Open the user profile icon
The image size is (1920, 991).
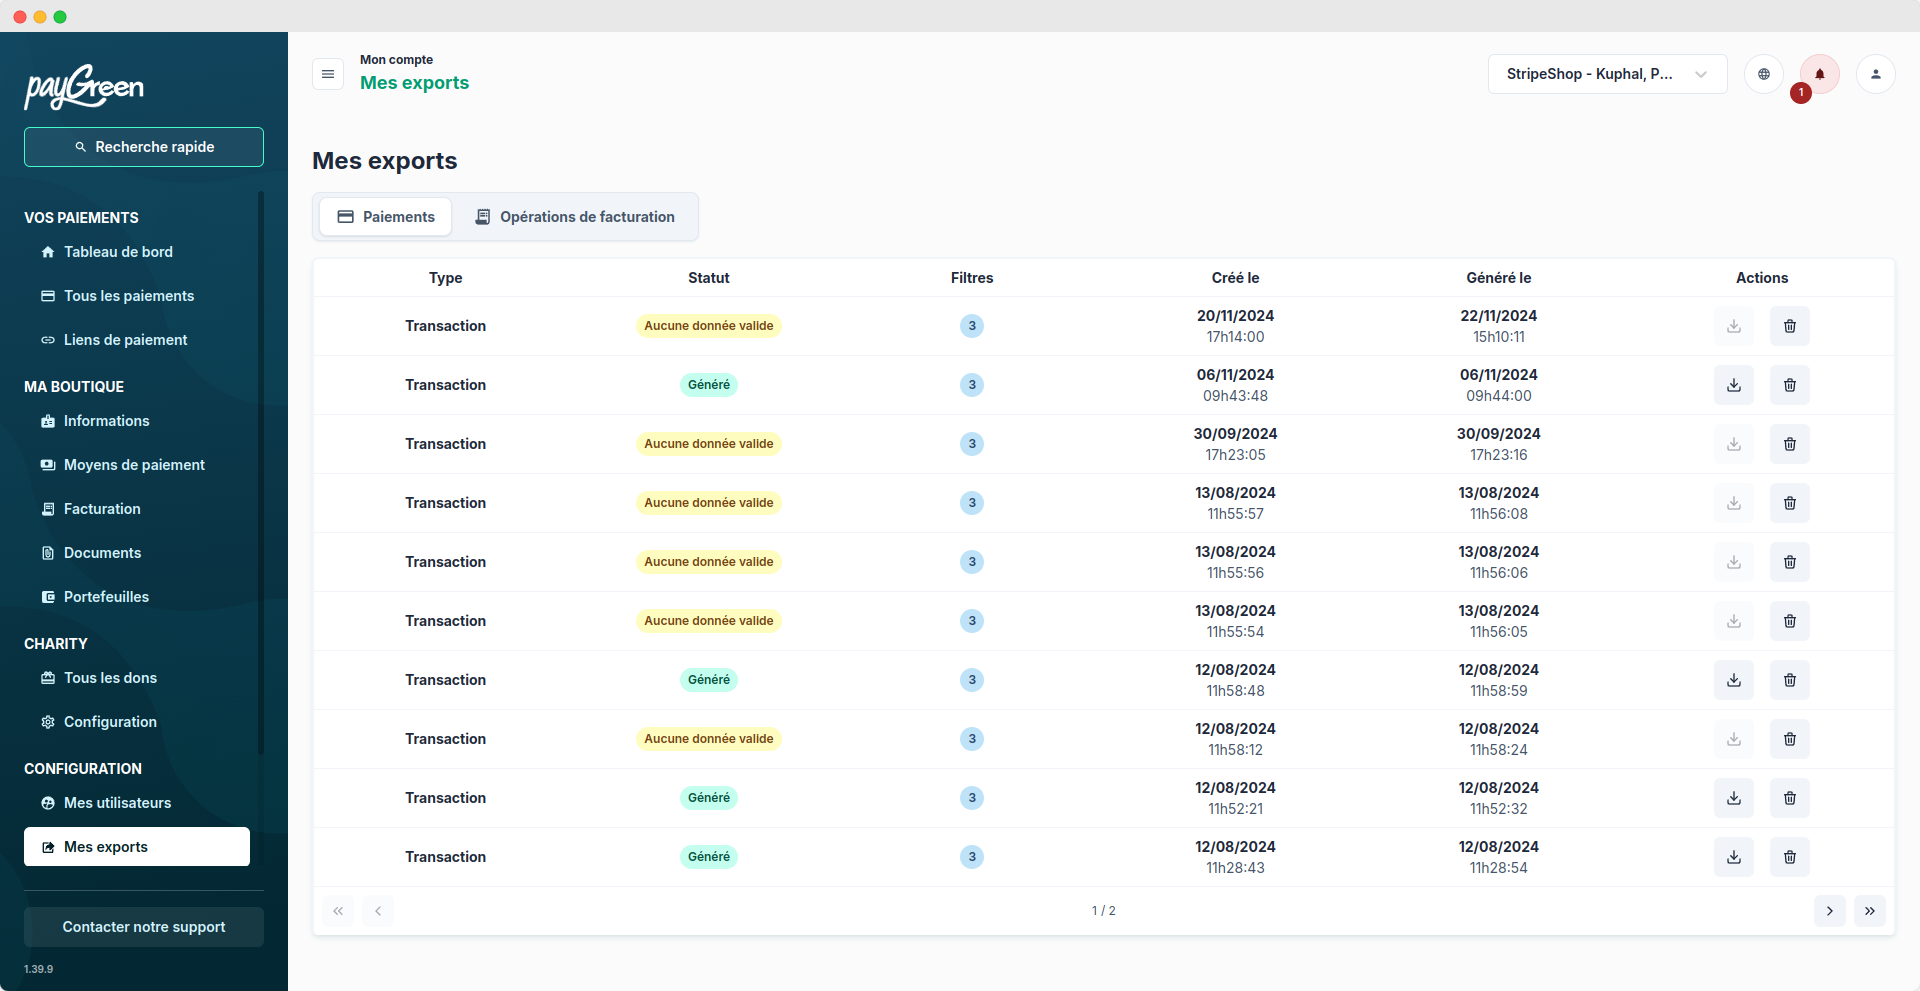[1875, 74]
